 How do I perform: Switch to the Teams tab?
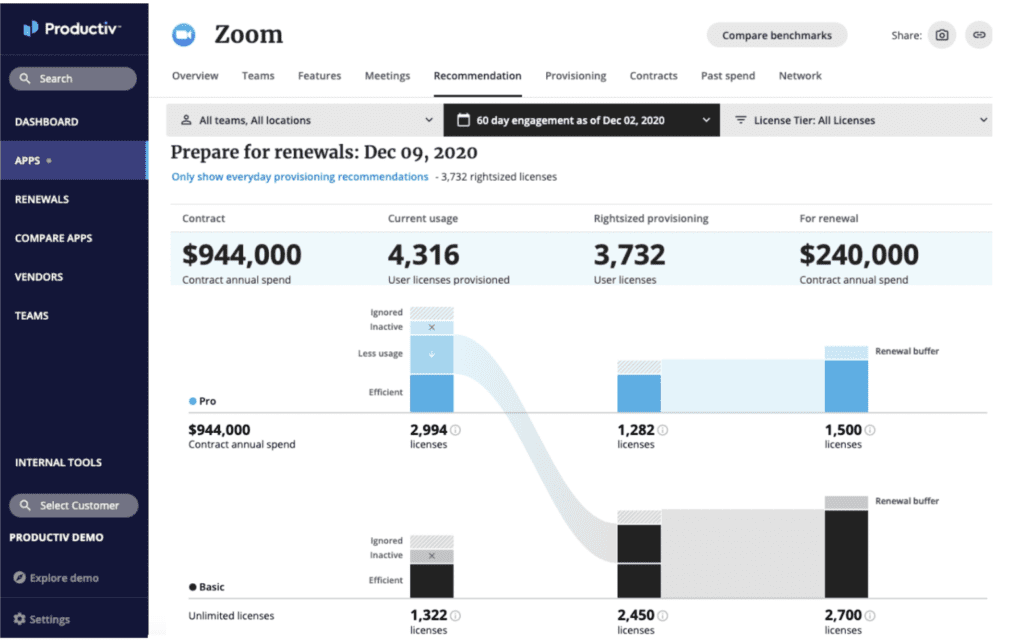[258, 76]
